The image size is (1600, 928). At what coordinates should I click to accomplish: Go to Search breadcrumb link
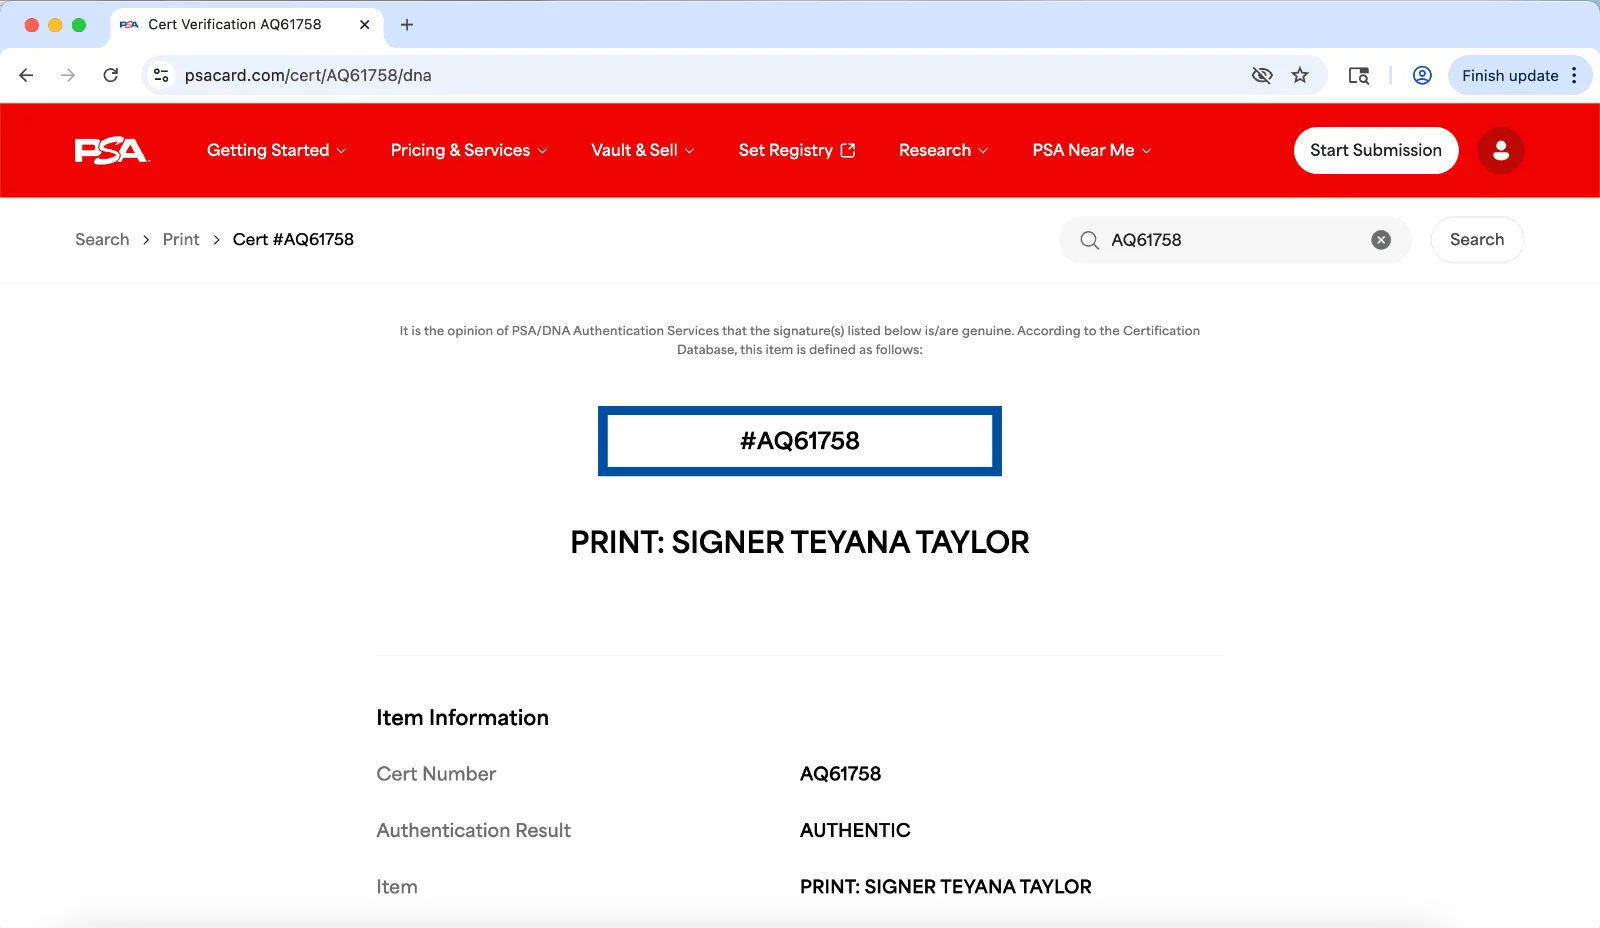coord(102,240)
